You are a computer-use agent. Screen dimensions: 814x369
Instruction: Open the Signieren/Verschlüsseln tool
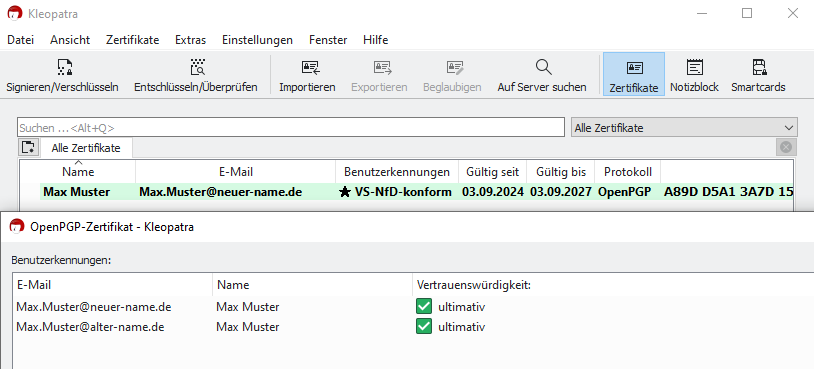coord(62,75)
